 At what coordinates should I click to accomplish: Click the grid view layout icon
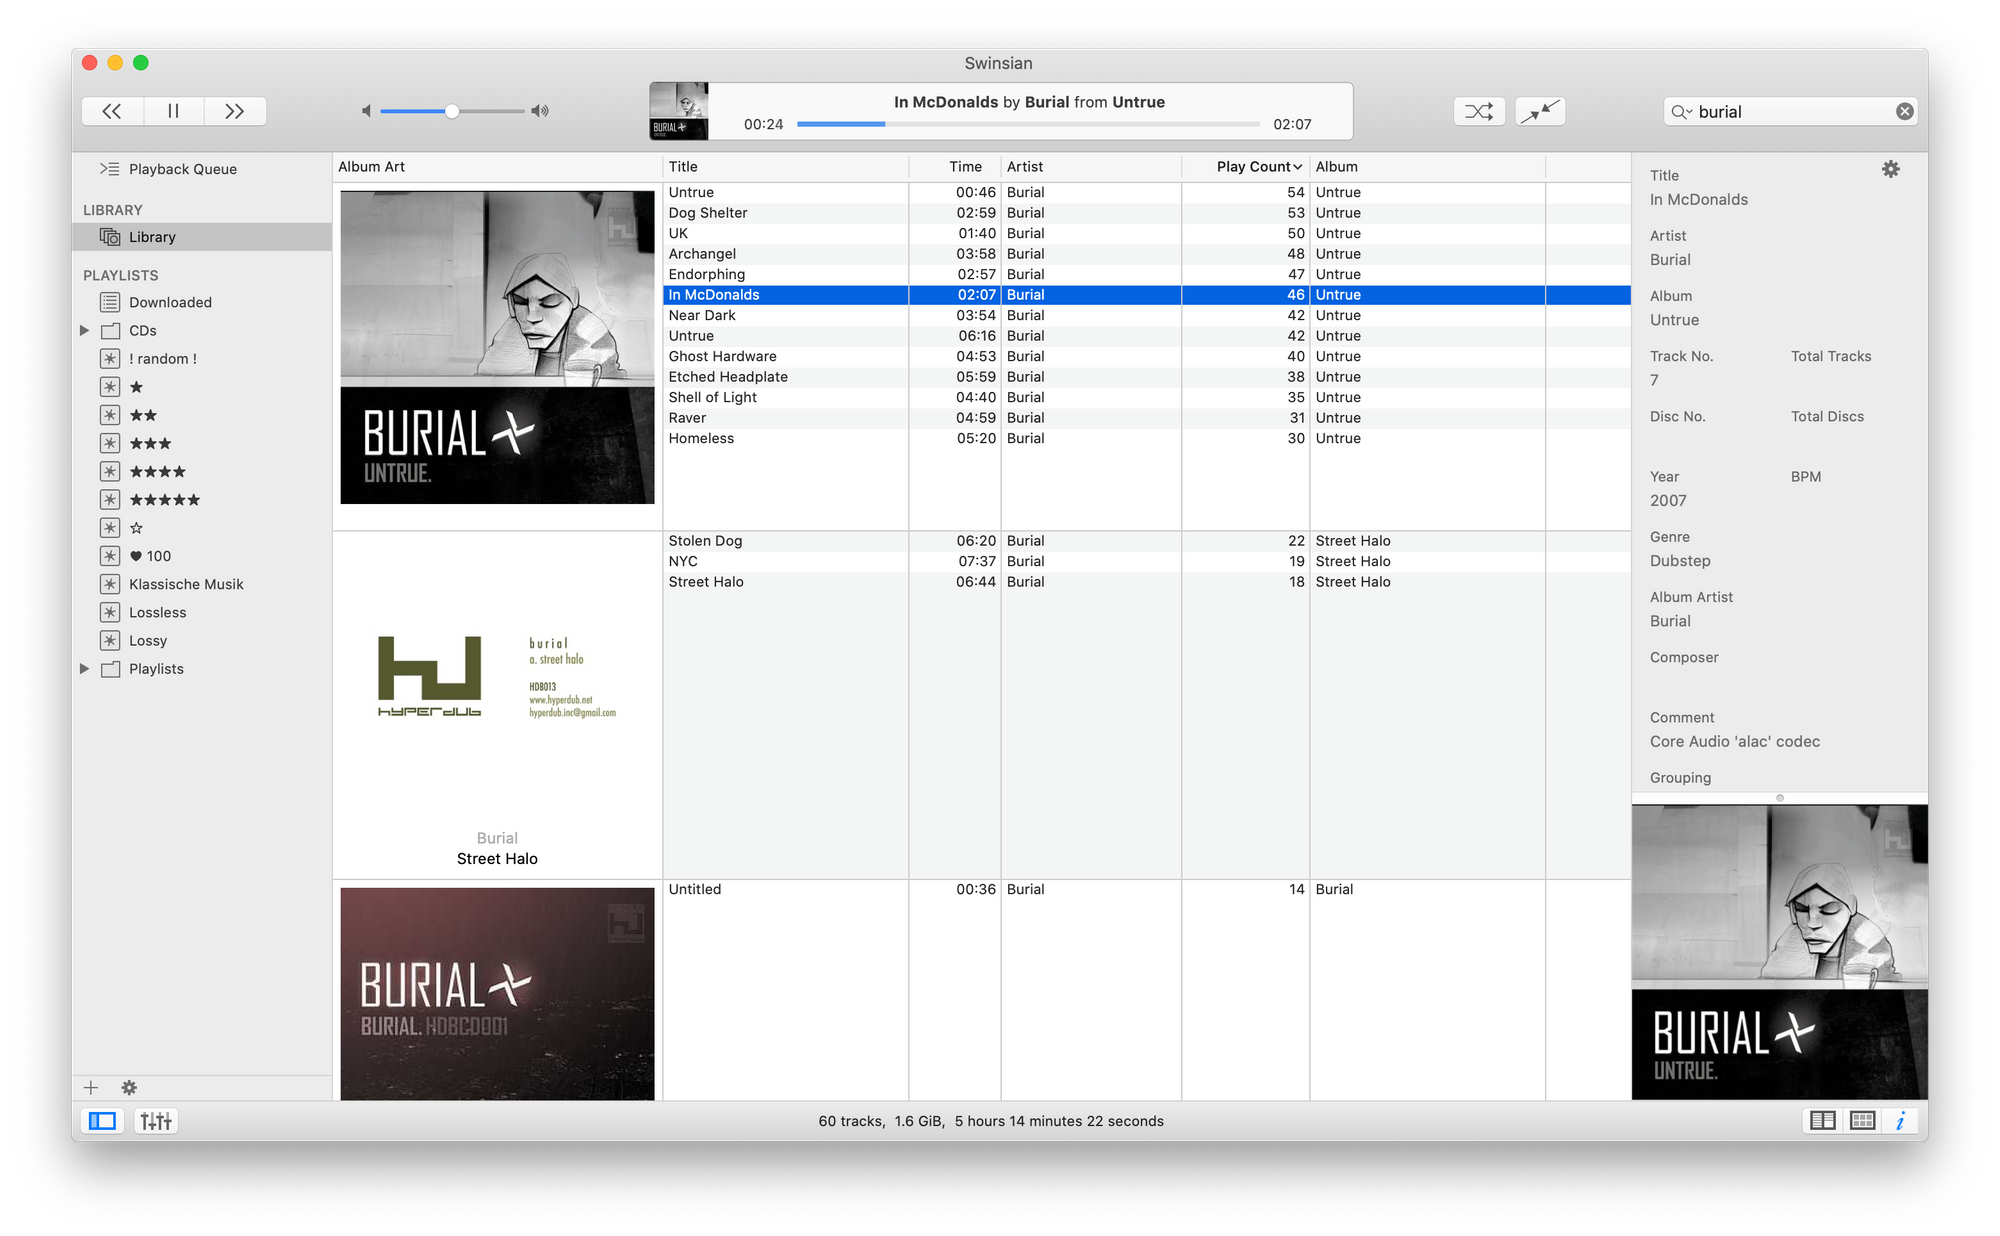tap(1861, 1120)
